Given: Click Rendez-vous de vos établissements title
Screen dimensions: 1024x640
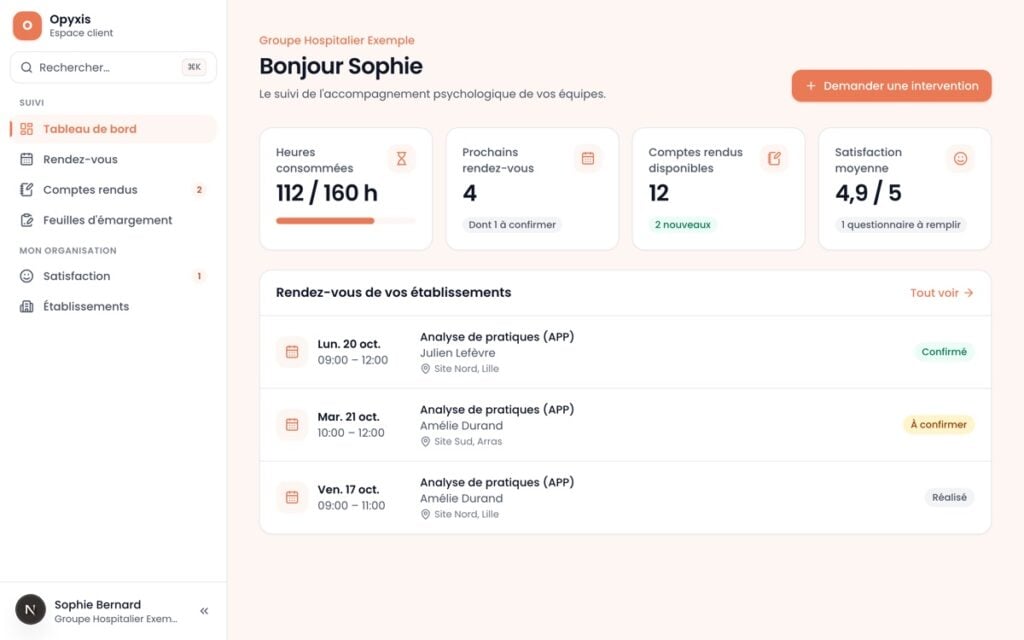Looking at the screenshot, I should (393, 293).
